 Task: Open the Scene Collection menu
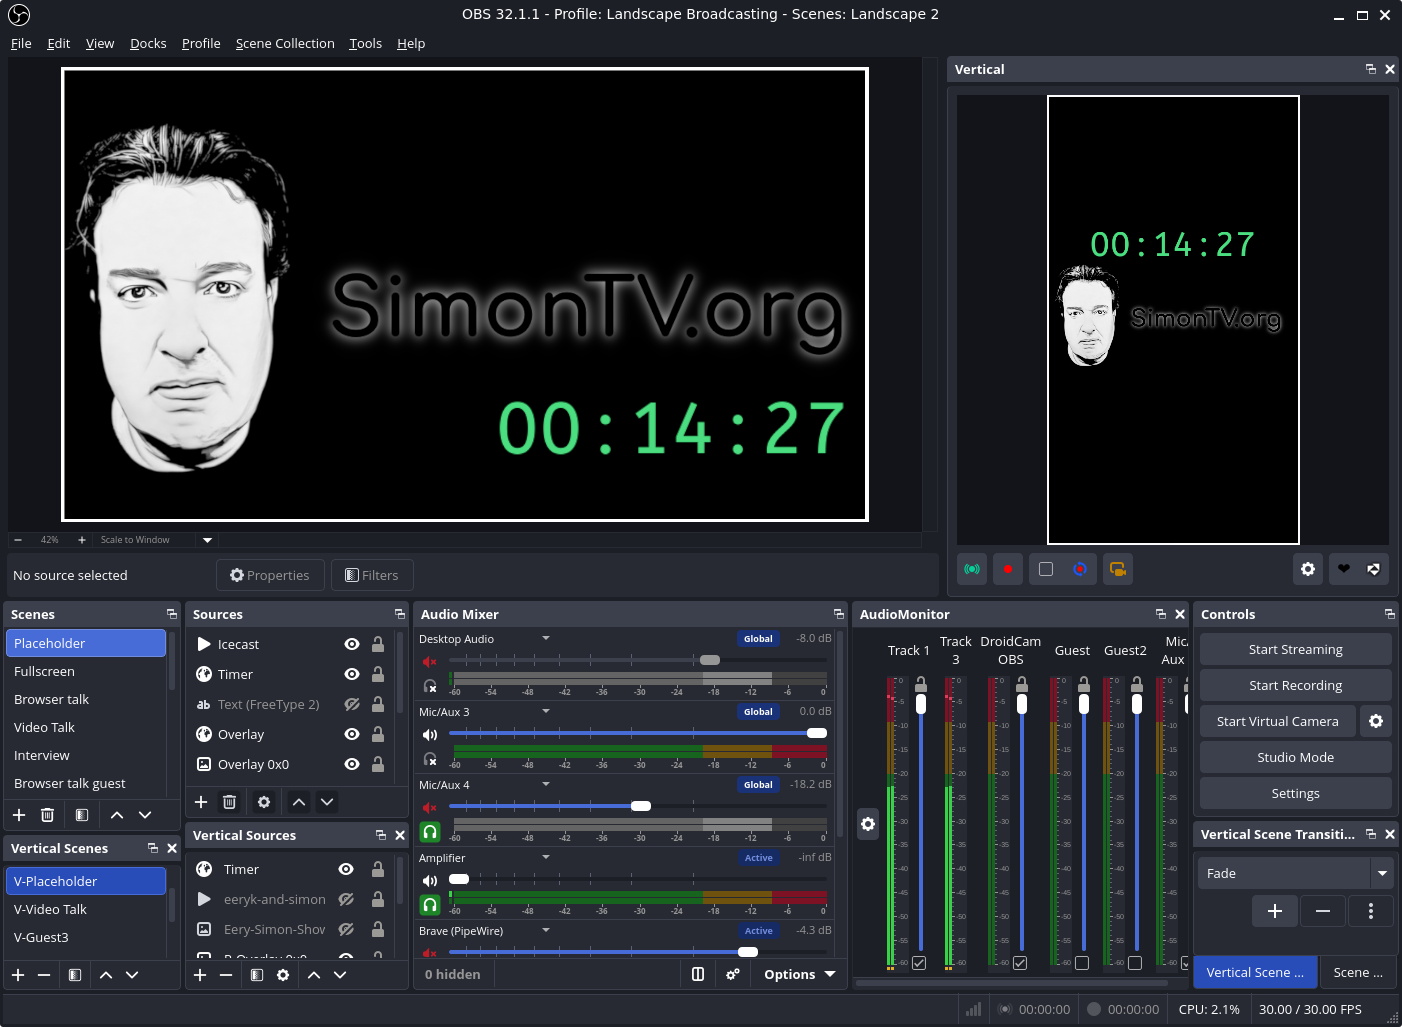pyautogui.click(x=285, y=43)
